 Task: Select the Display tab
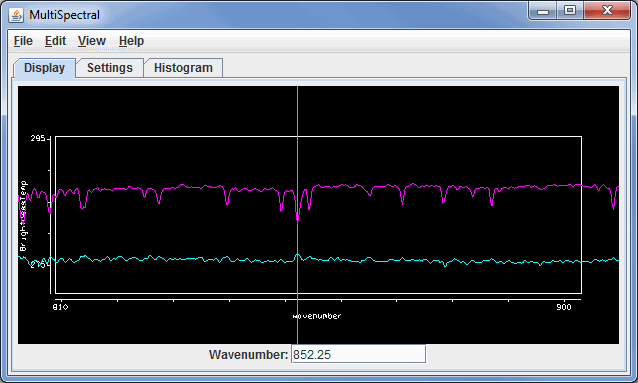44,68
